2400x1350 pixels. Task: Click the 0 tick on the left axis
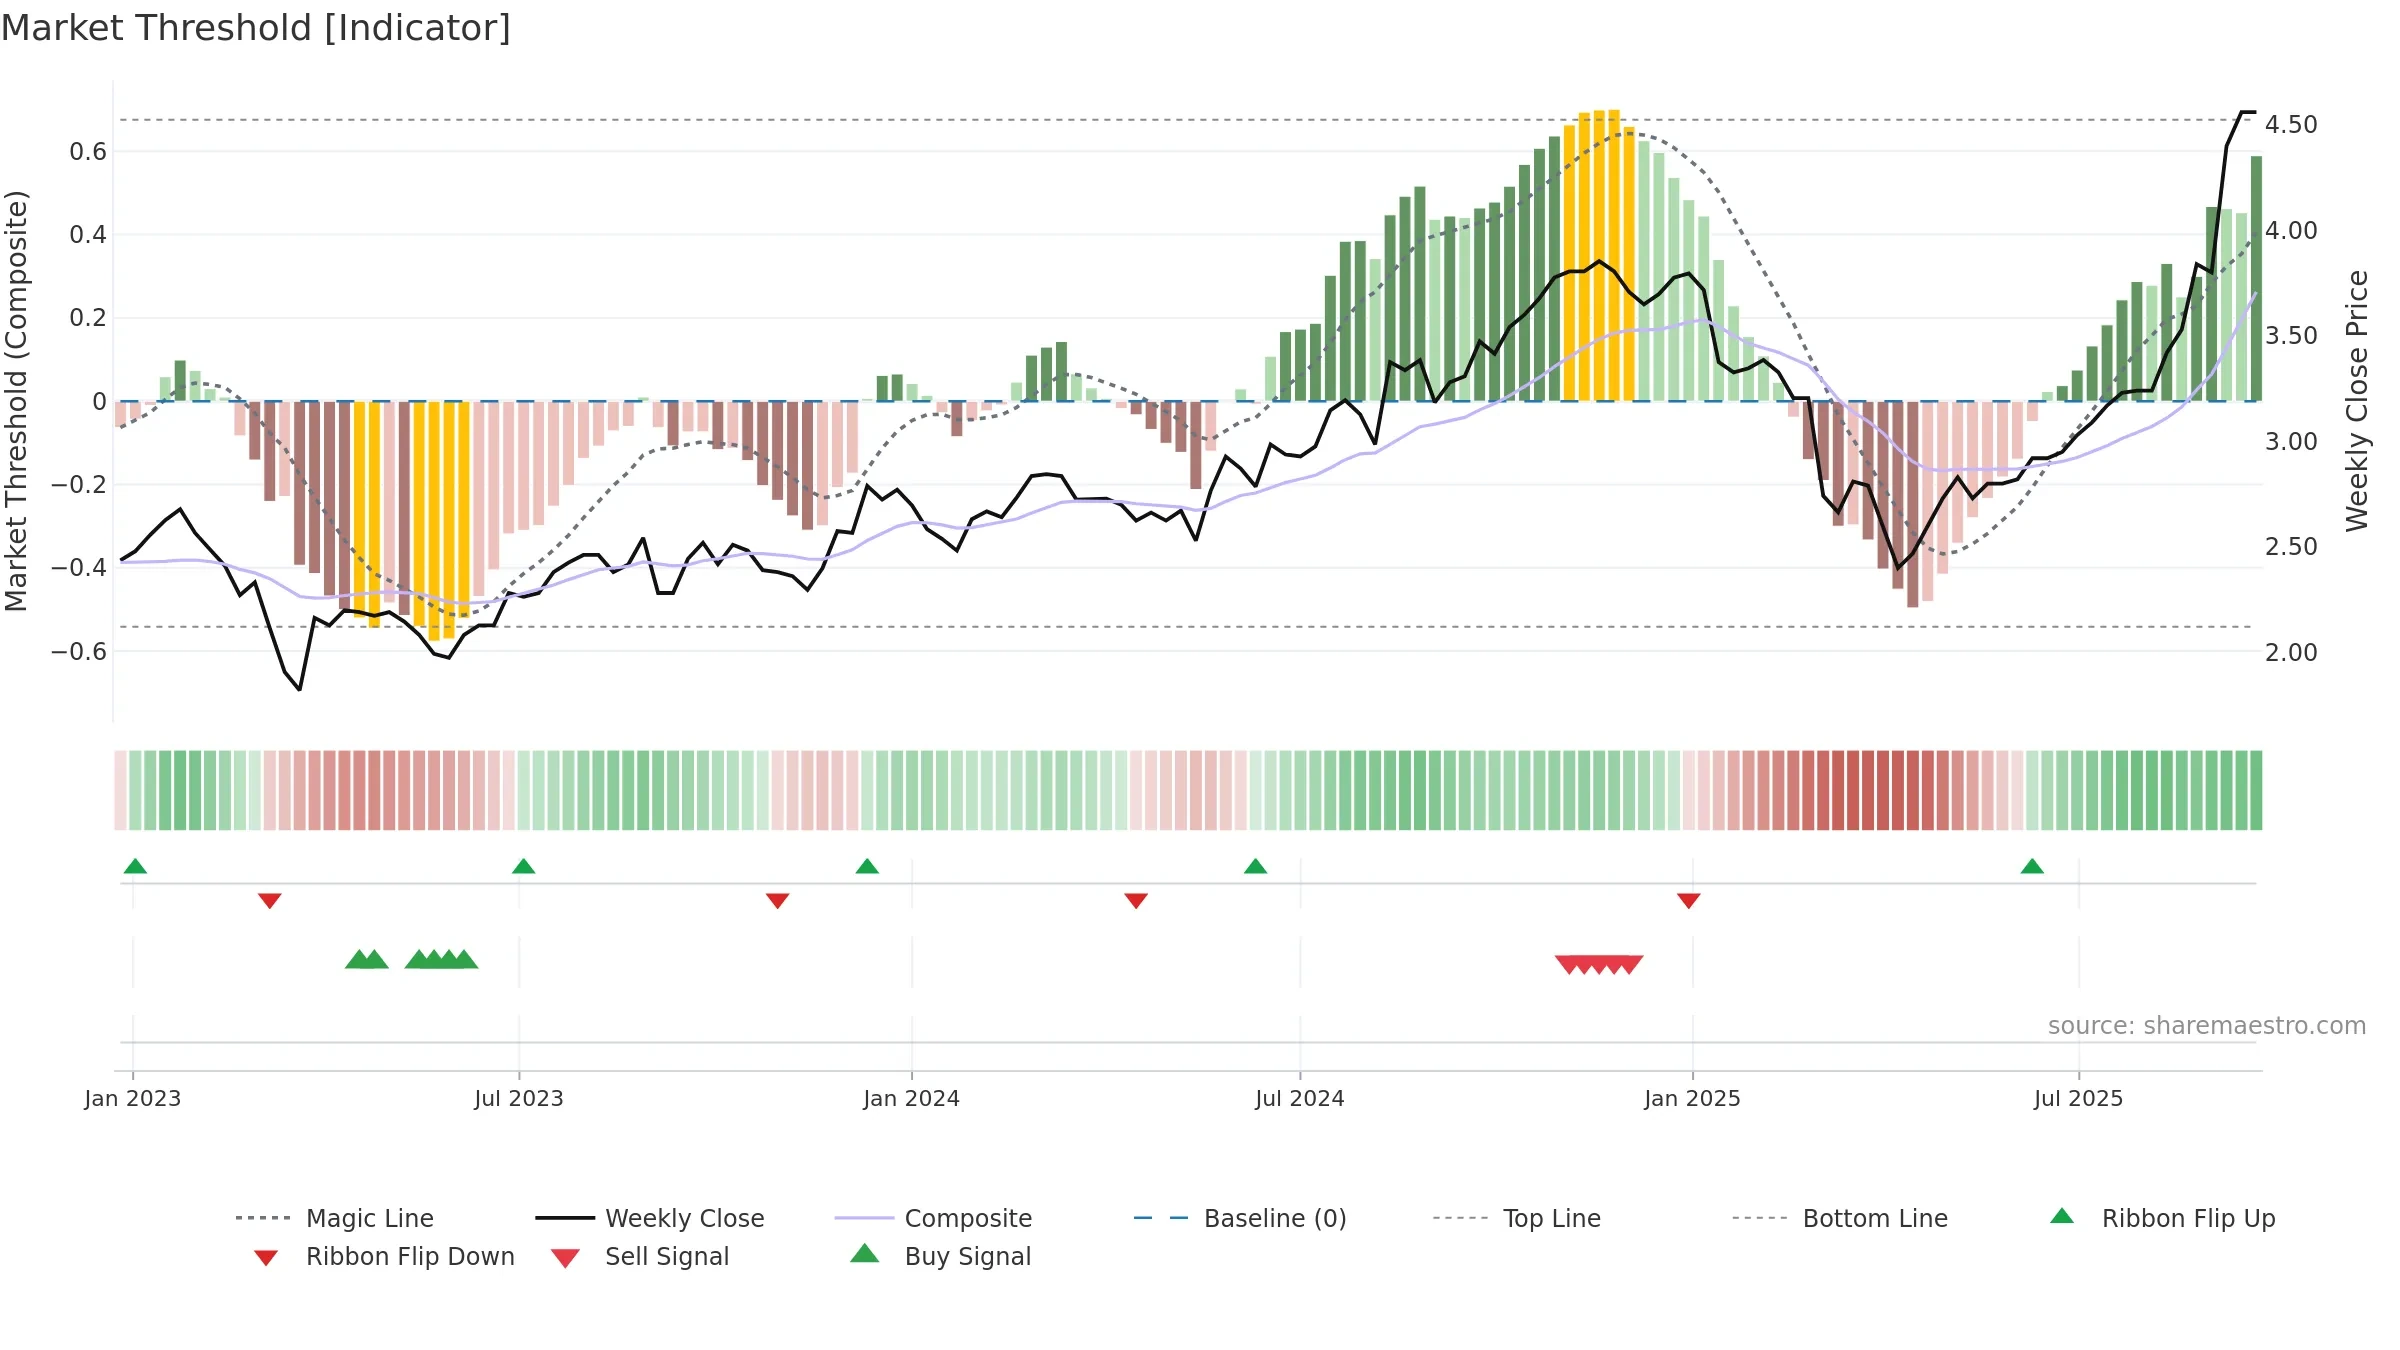click(99, 401)
